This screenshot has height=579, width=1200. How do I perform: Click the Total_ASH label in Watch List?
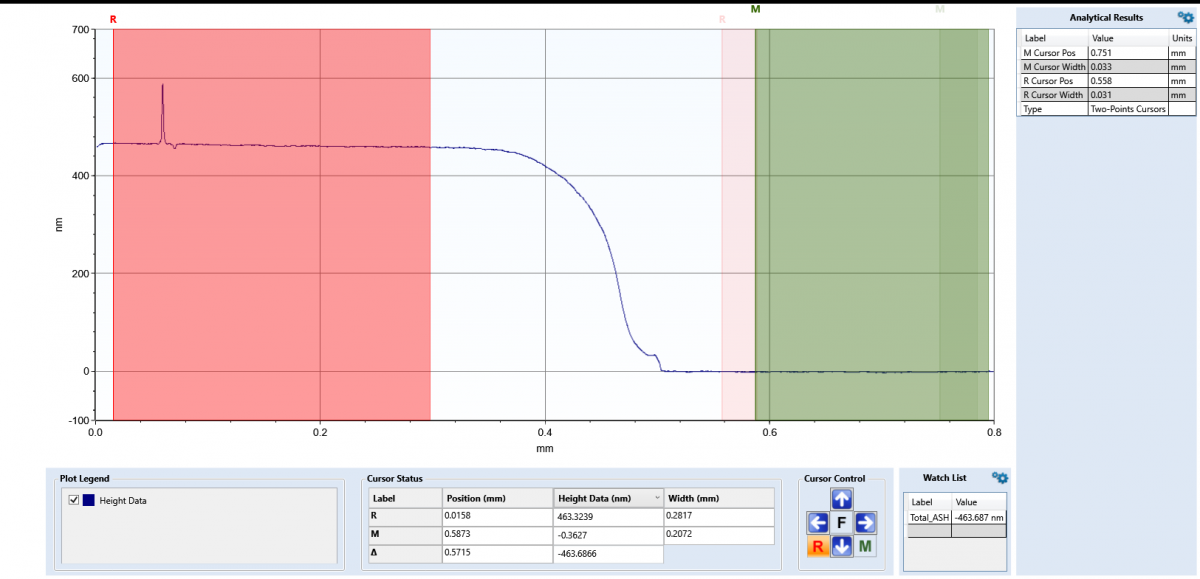[x=928, y=517]
